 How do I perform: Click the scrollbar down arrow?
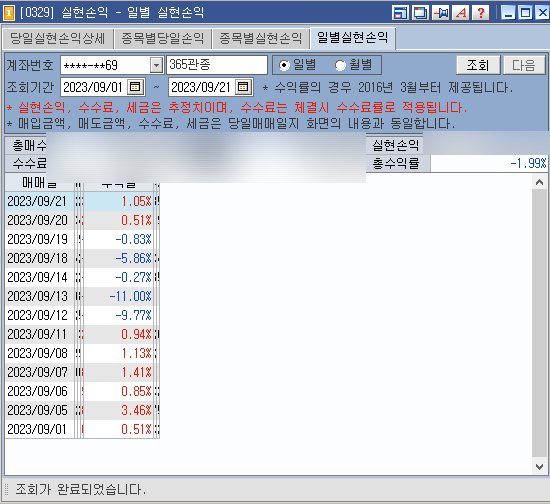tap(539, 467)
